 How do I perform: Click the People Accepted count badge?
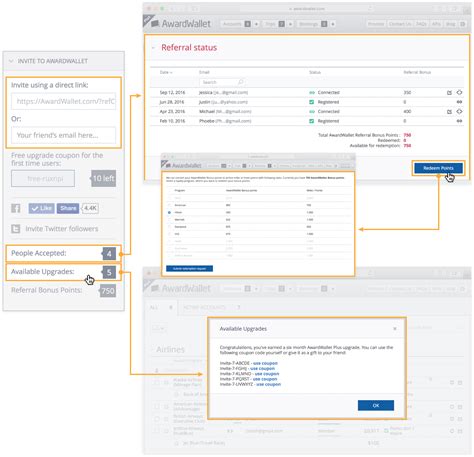[x=109, y=254]
